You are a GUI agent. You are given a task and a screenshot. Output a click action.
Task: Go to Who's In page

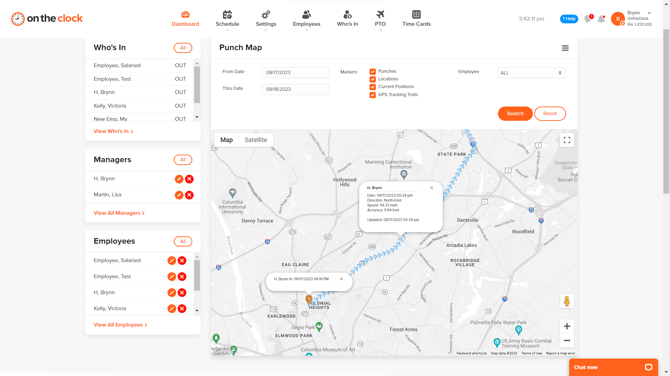coord(347,19)
